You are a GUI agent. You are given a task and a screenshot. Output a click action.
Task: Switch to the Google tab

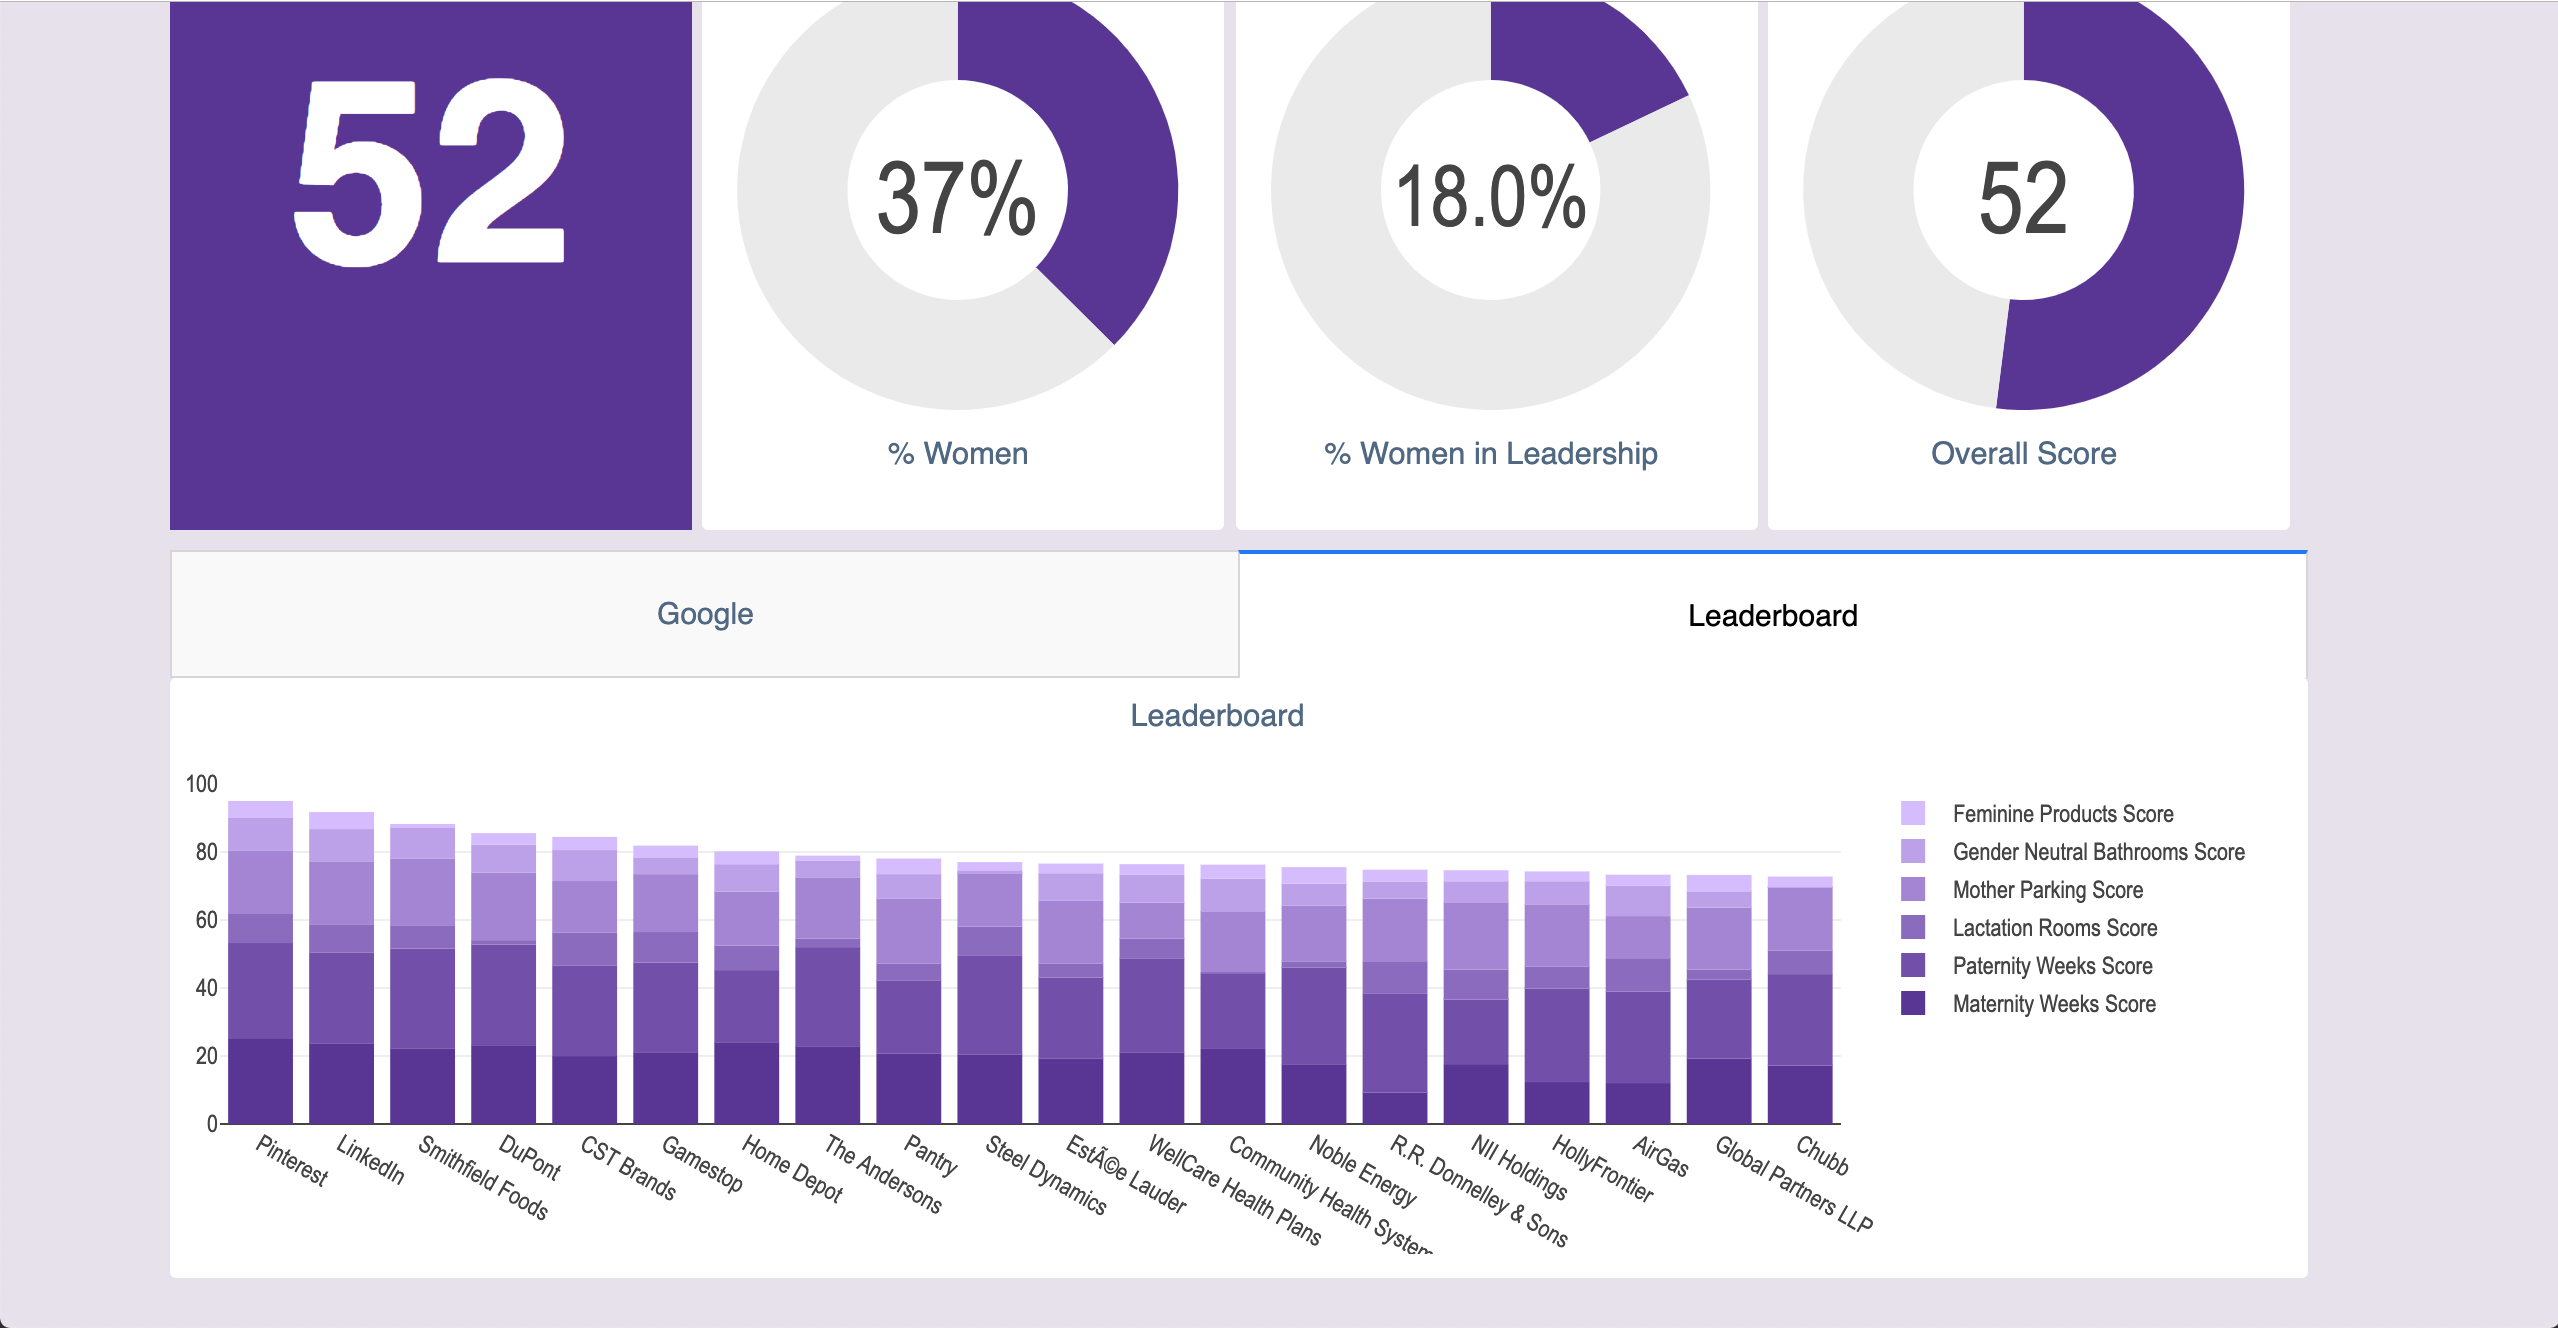[x=704, y=614]
